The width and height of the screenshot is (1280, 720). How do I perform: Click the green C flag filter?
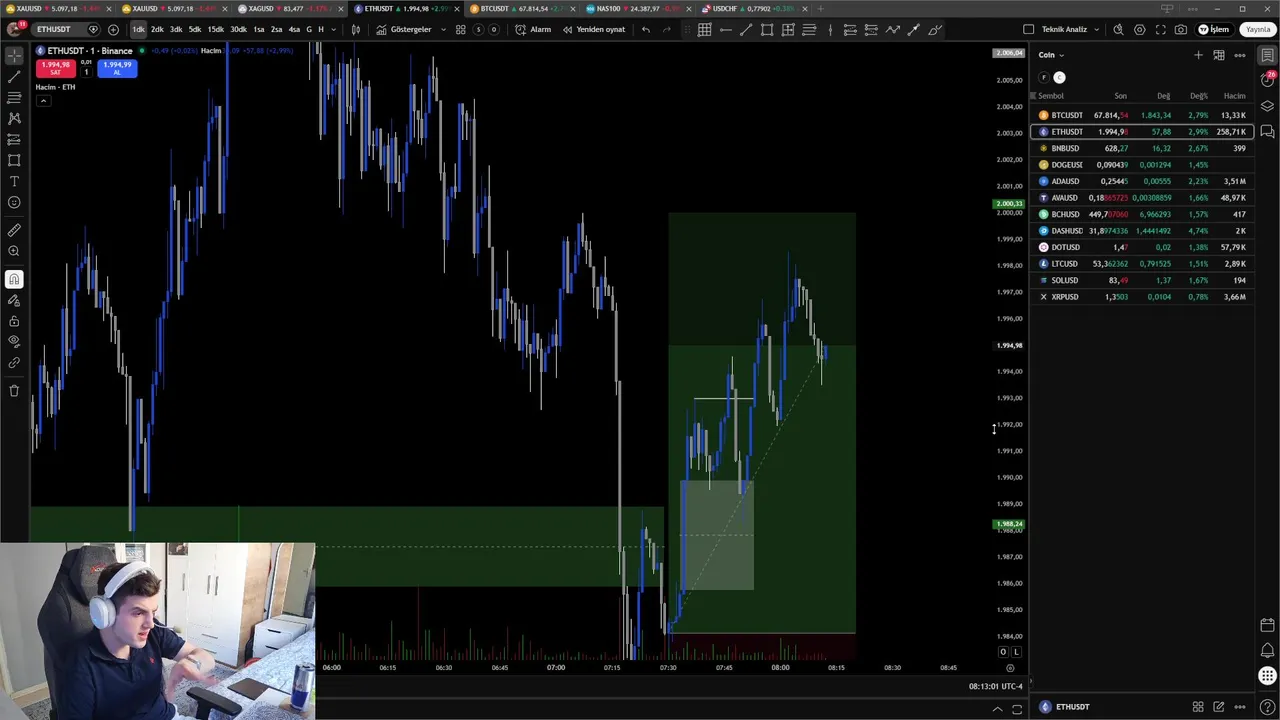(x=1060, y=77)
